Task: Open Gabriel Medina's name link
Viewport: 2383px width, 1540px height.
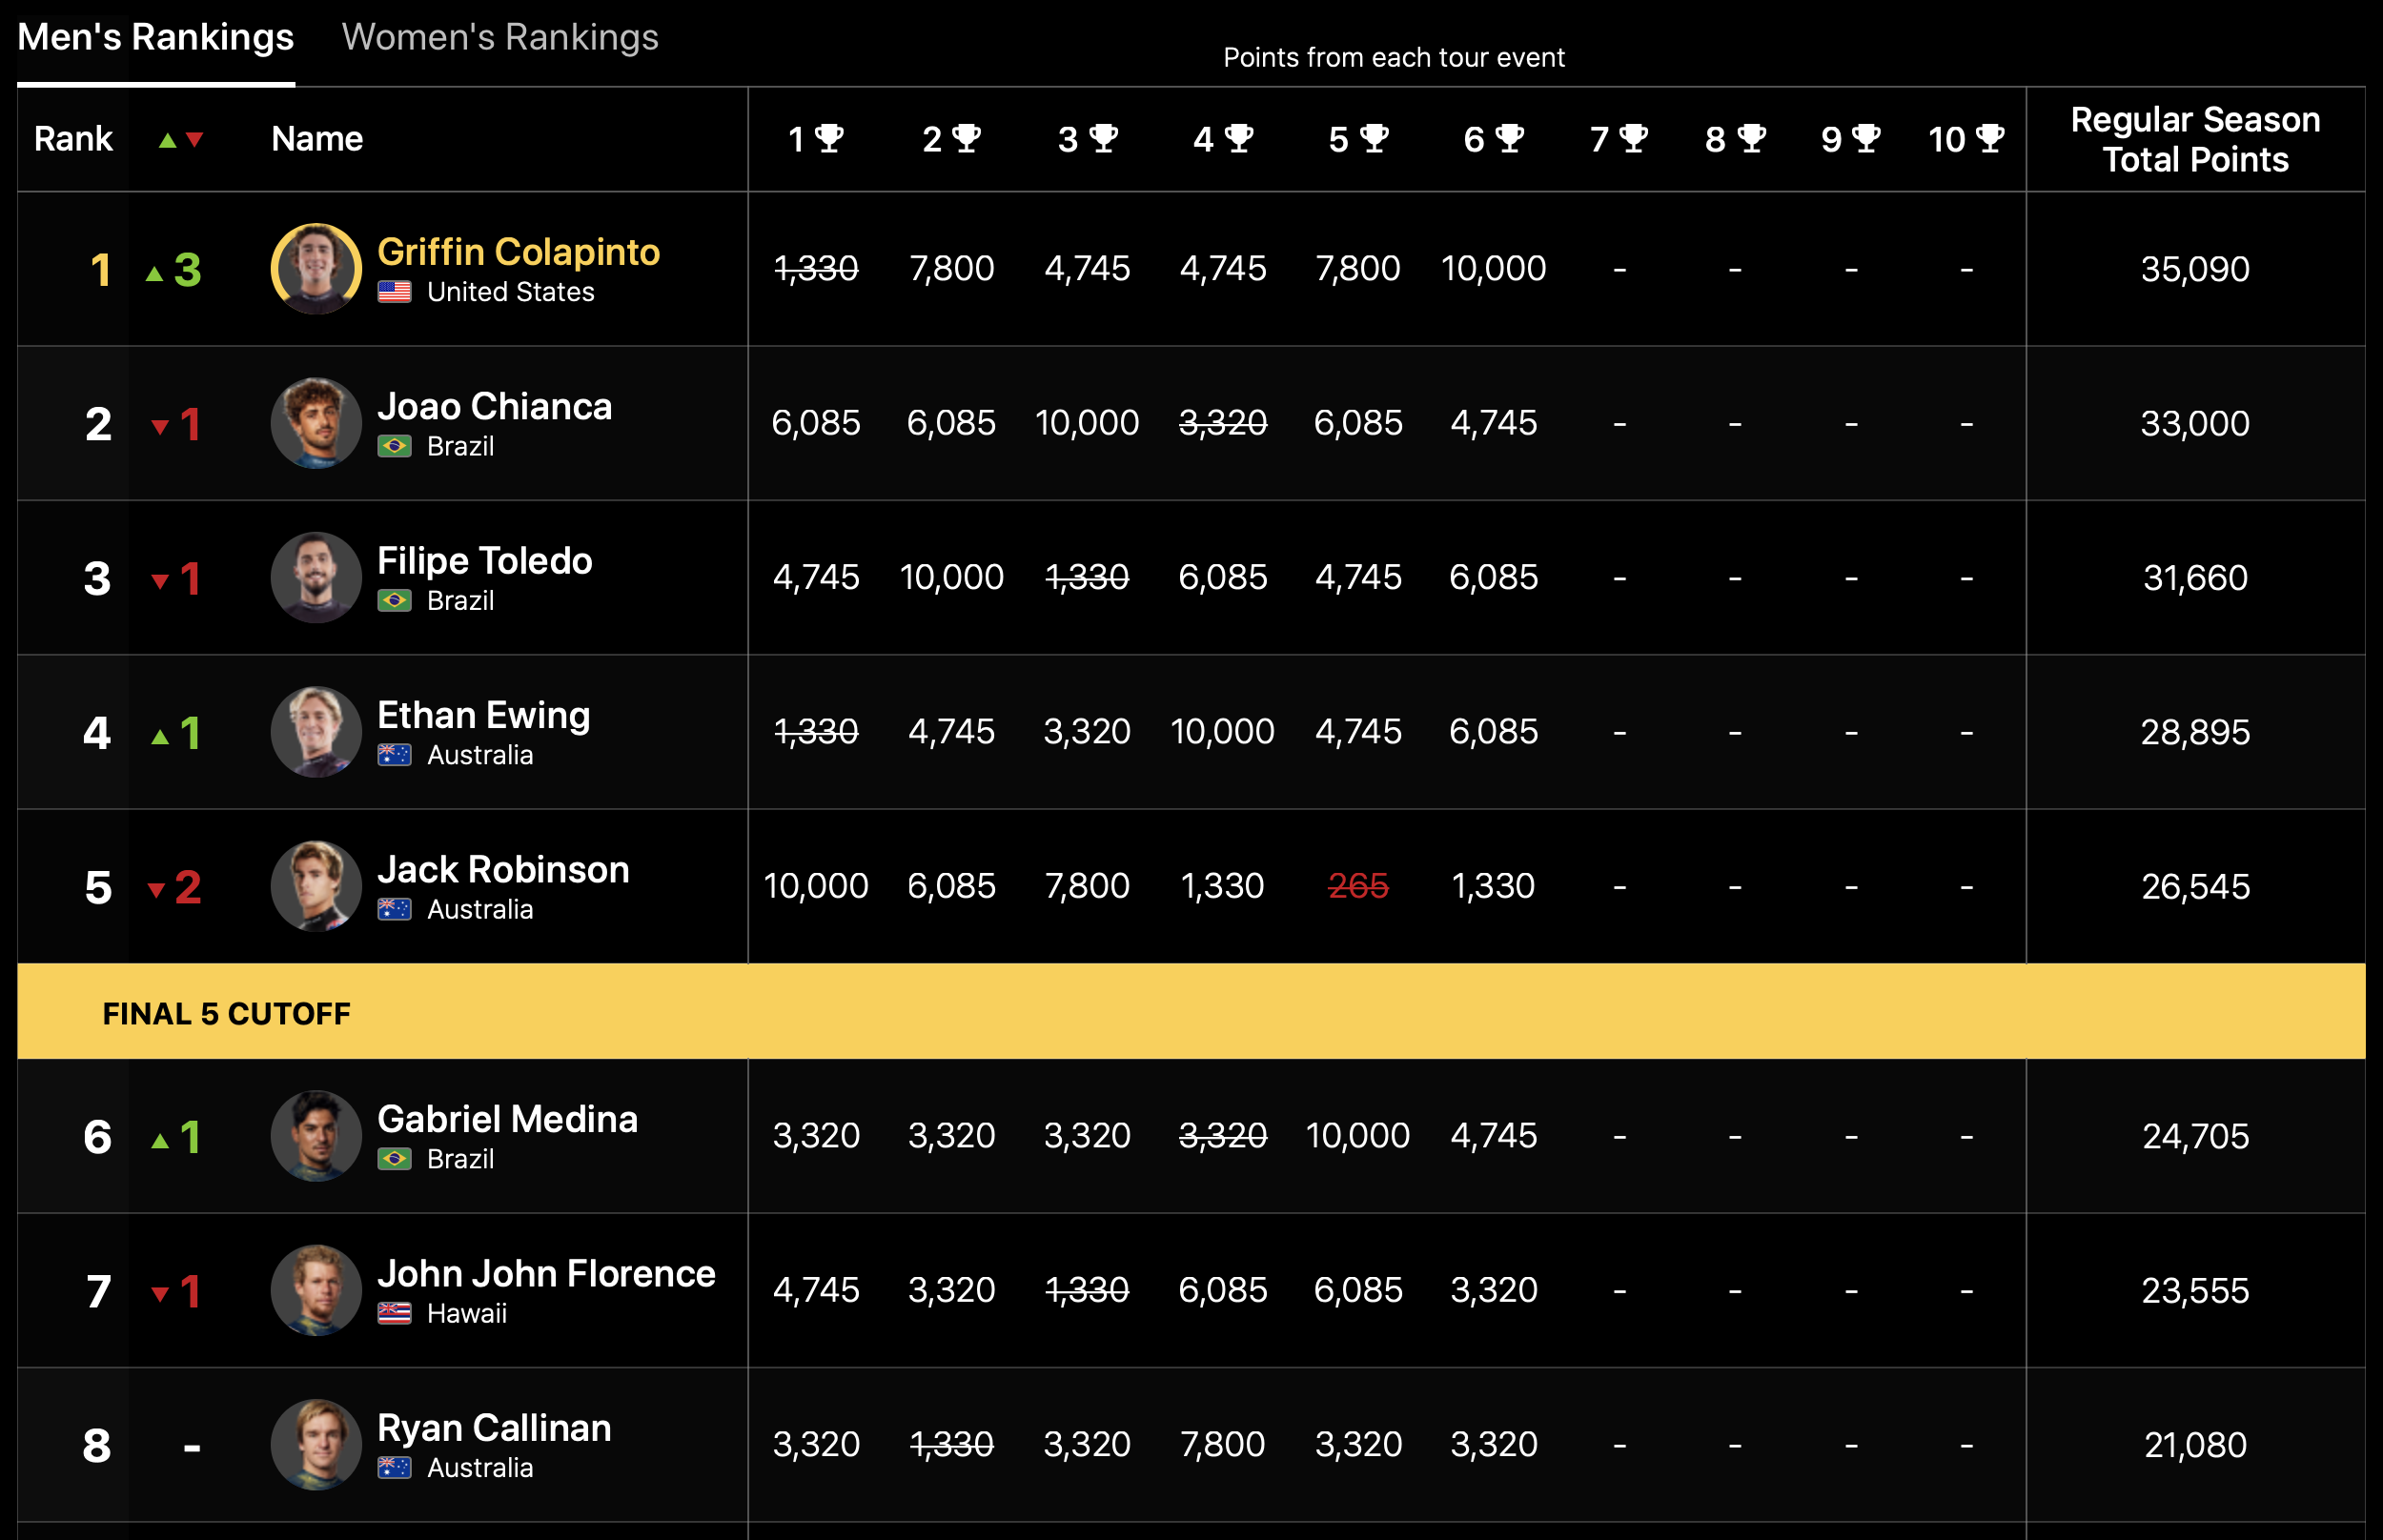Action: [x=507, y=1119]
